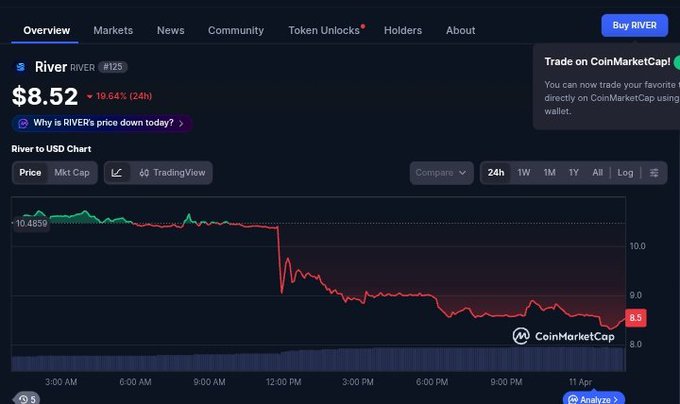
Task: Open the Token Unlocks tab
Action: click(324, 30)
